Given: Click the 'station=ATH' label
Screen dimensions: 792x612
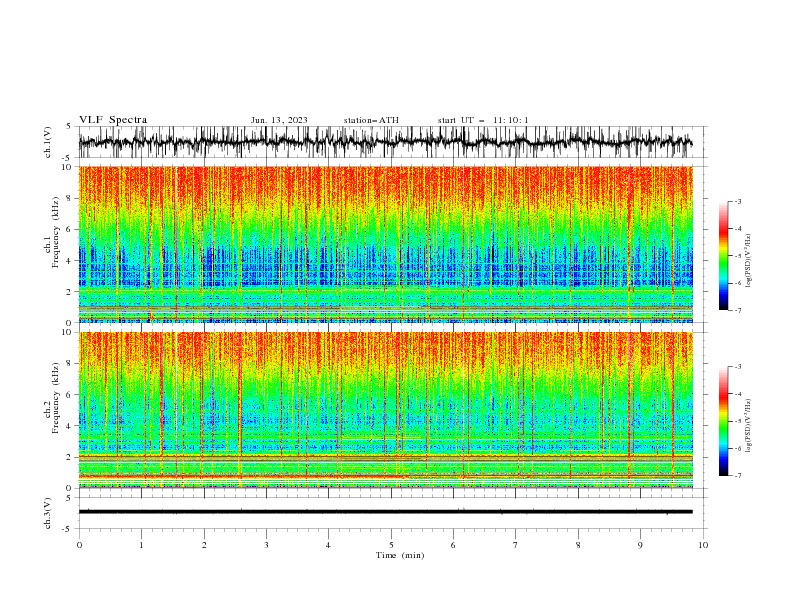Looking at the screenshot, I should [371, 120].
